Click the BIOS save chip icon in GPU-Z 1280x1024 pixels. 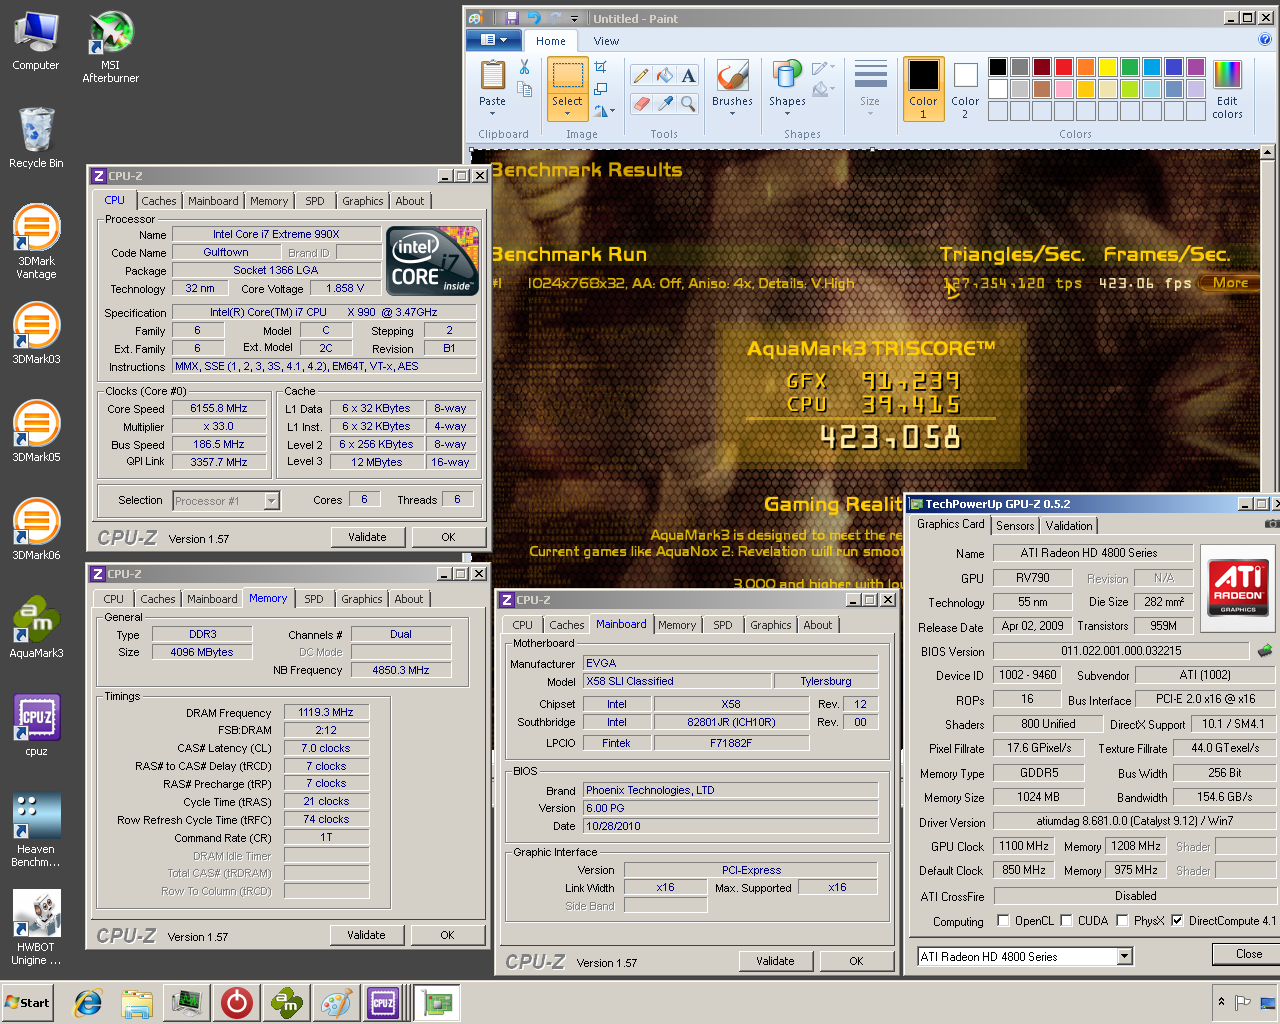point(1265,651)
